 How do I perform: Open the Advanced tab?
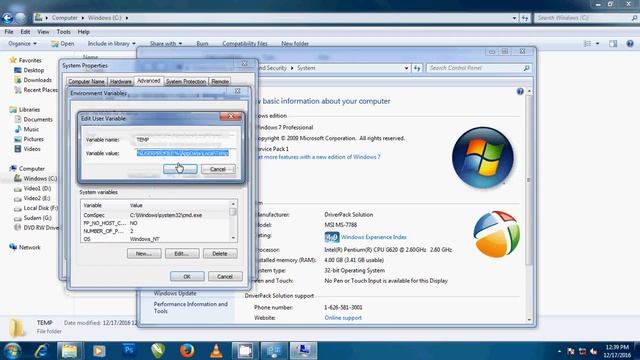point(149,81)
